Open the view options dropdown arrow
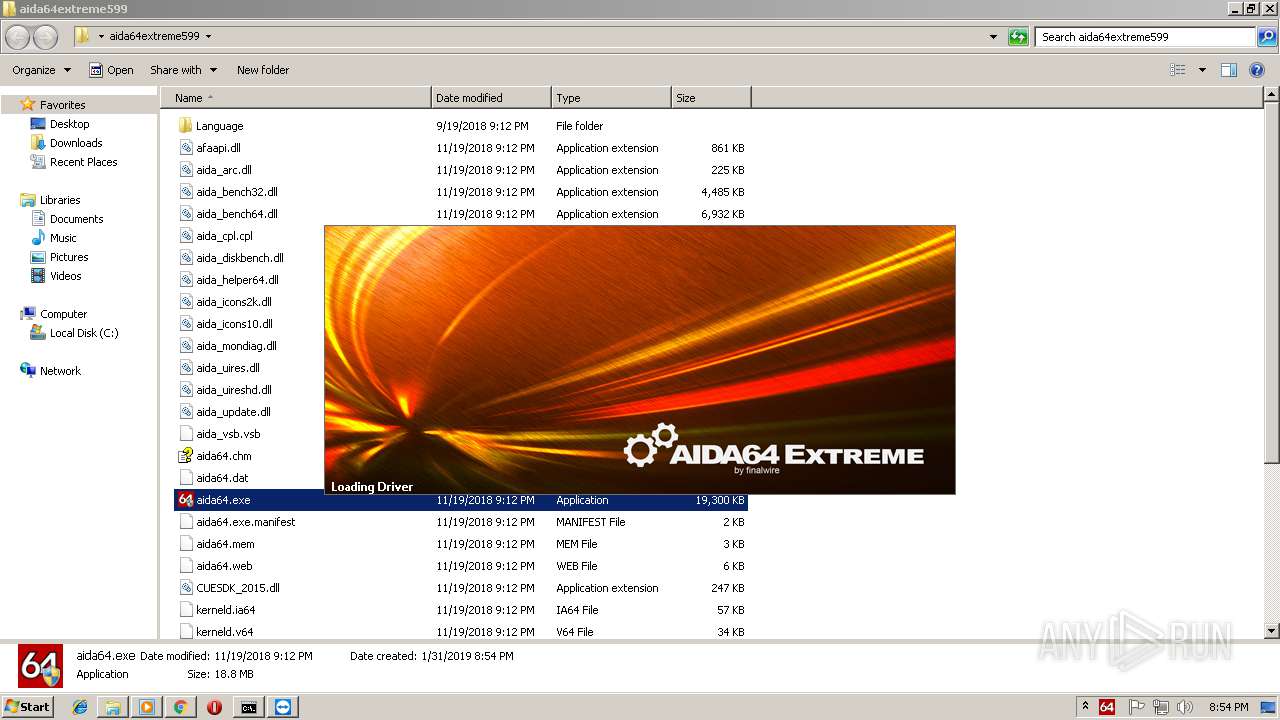1280x720 pixels. (1202, 70)
